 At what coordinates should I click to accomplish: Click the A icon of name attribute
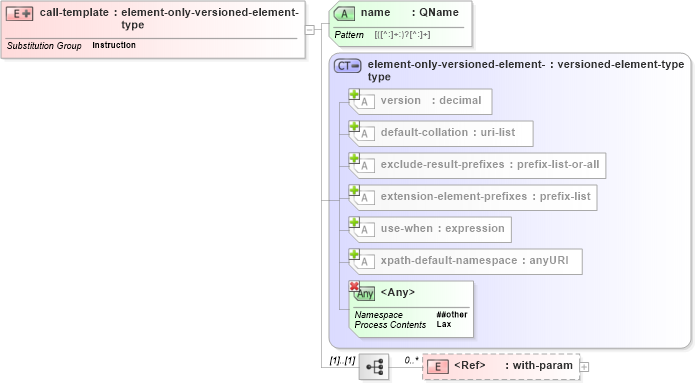[344, 14]
